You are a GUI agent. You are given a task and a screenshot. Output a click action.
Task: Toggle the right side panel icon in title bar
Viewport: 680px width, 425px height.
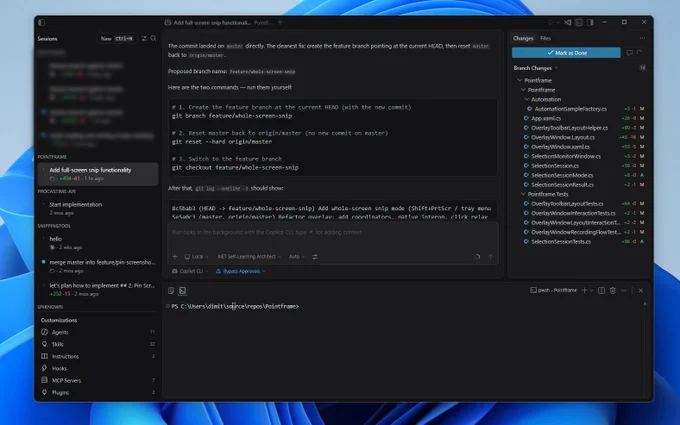point(590,22)
